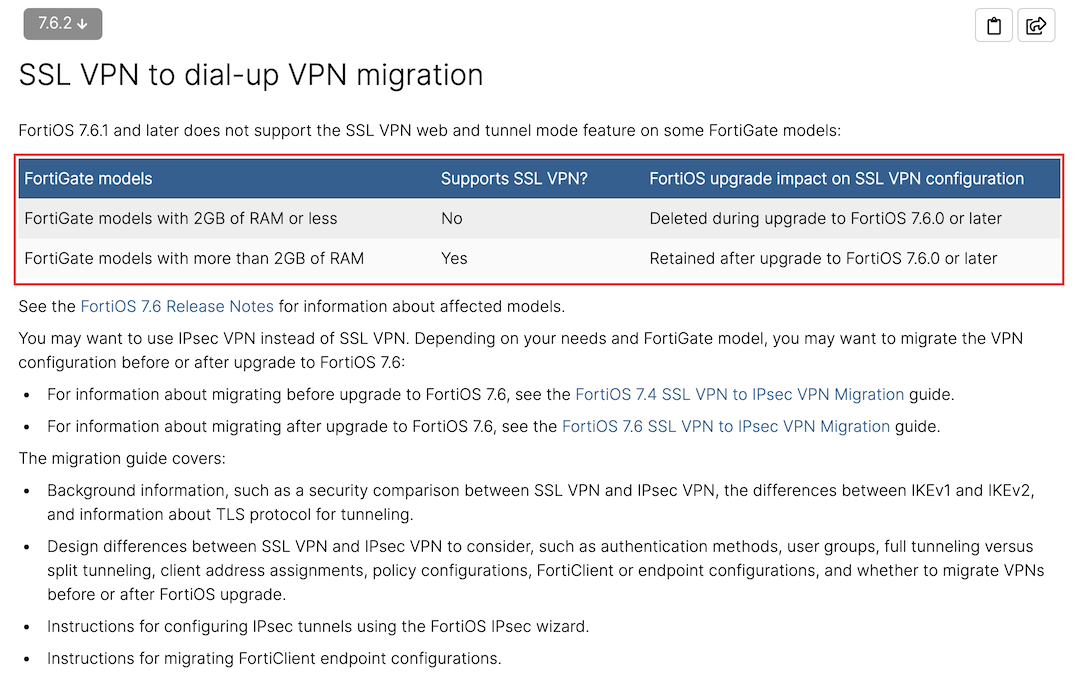Image resolution: width=1080 pixels, height=678 pixels.
Task: Click the 'No' table cell
Action: tap(452, 218)
